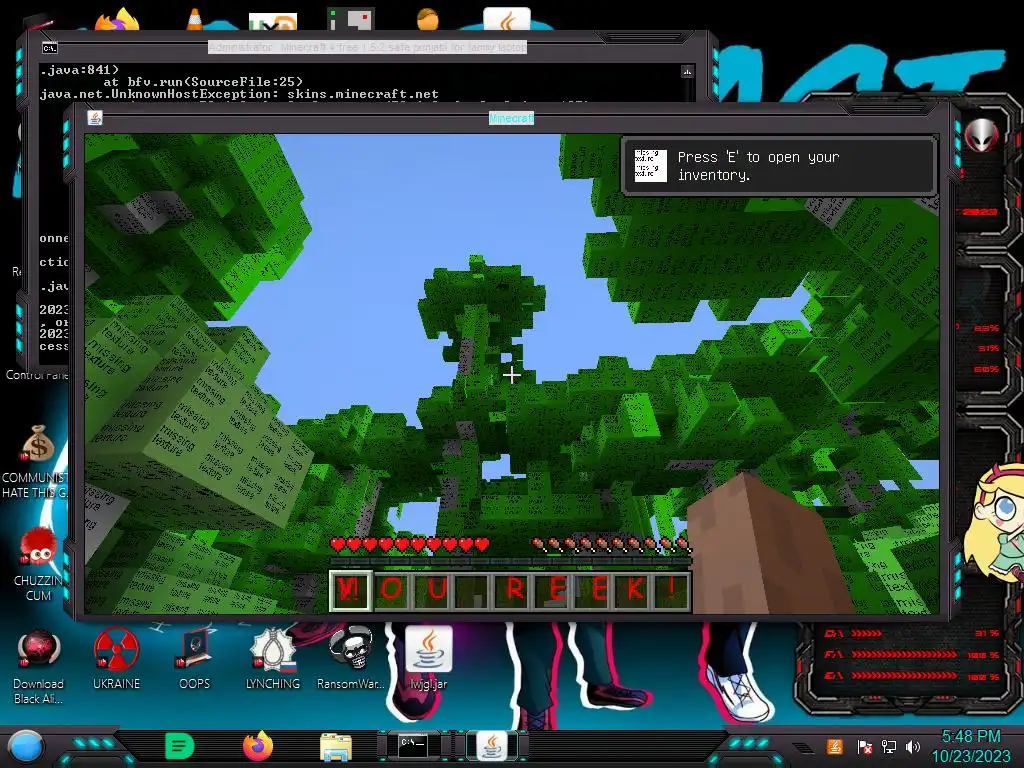Viewport: 1024px width, 768px height.
Task: Open the Action Center flag tray icon
Action: (864, 746)
